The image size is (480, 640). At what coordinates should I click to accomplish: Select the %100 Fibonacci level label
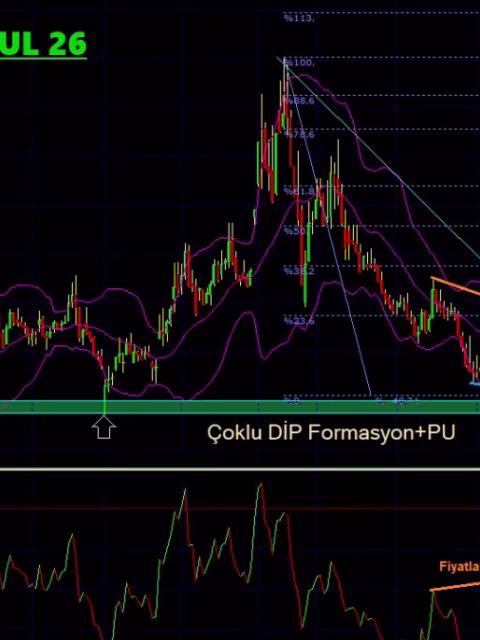pyautogui.click(x=300, y=62)
